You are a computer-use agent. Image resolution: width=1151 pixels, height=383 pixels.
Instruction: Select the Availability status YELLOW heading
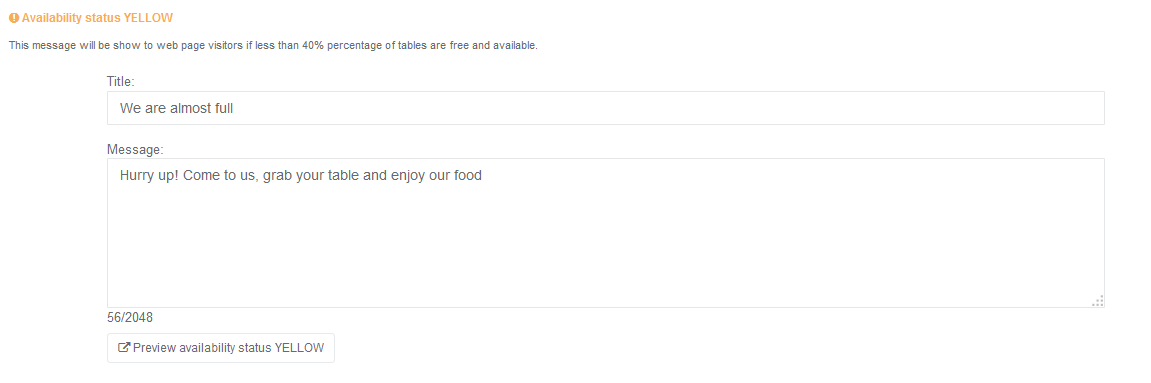click(91, 18)
